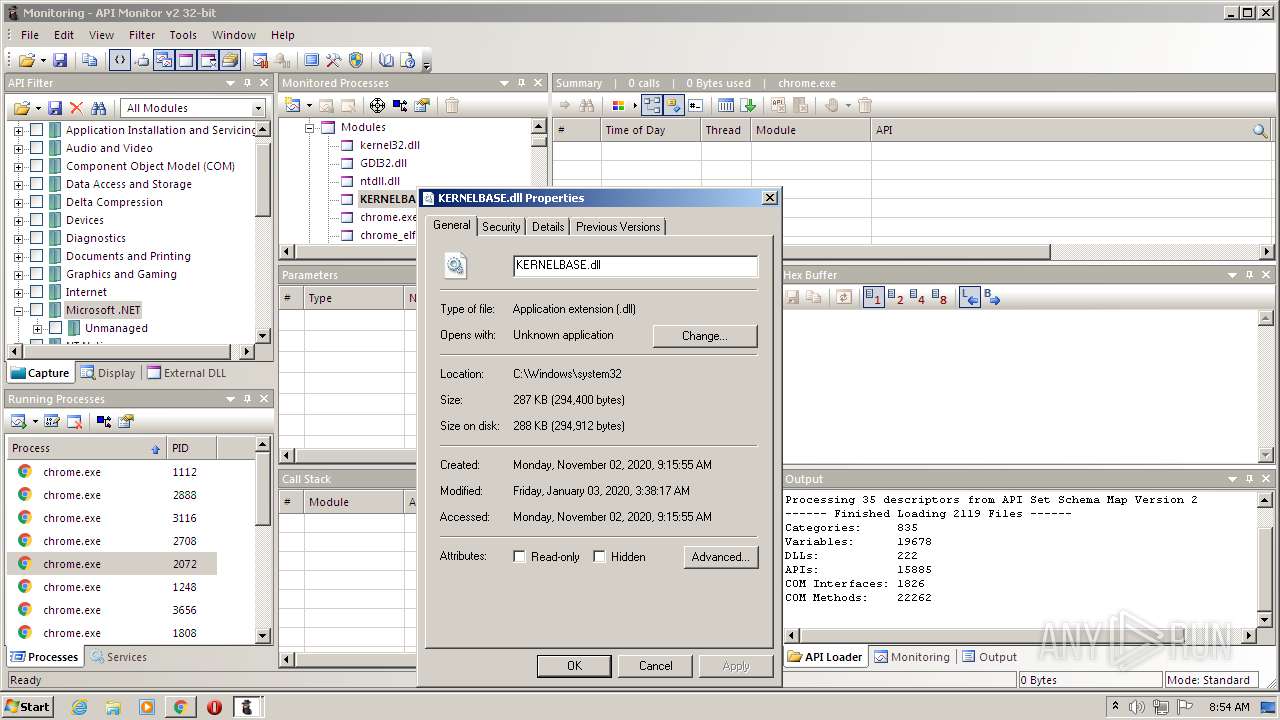The height and width of the screenshot is (720, 1280).
Task: Expand the Documents and Printing node
Action: point(18,256)
